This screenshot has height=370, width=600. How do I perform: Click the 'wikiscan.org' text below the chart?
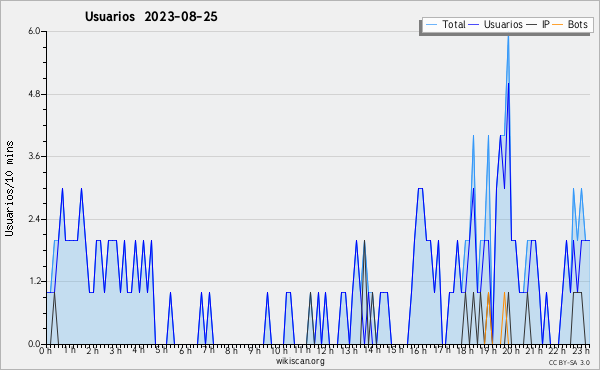300,361
